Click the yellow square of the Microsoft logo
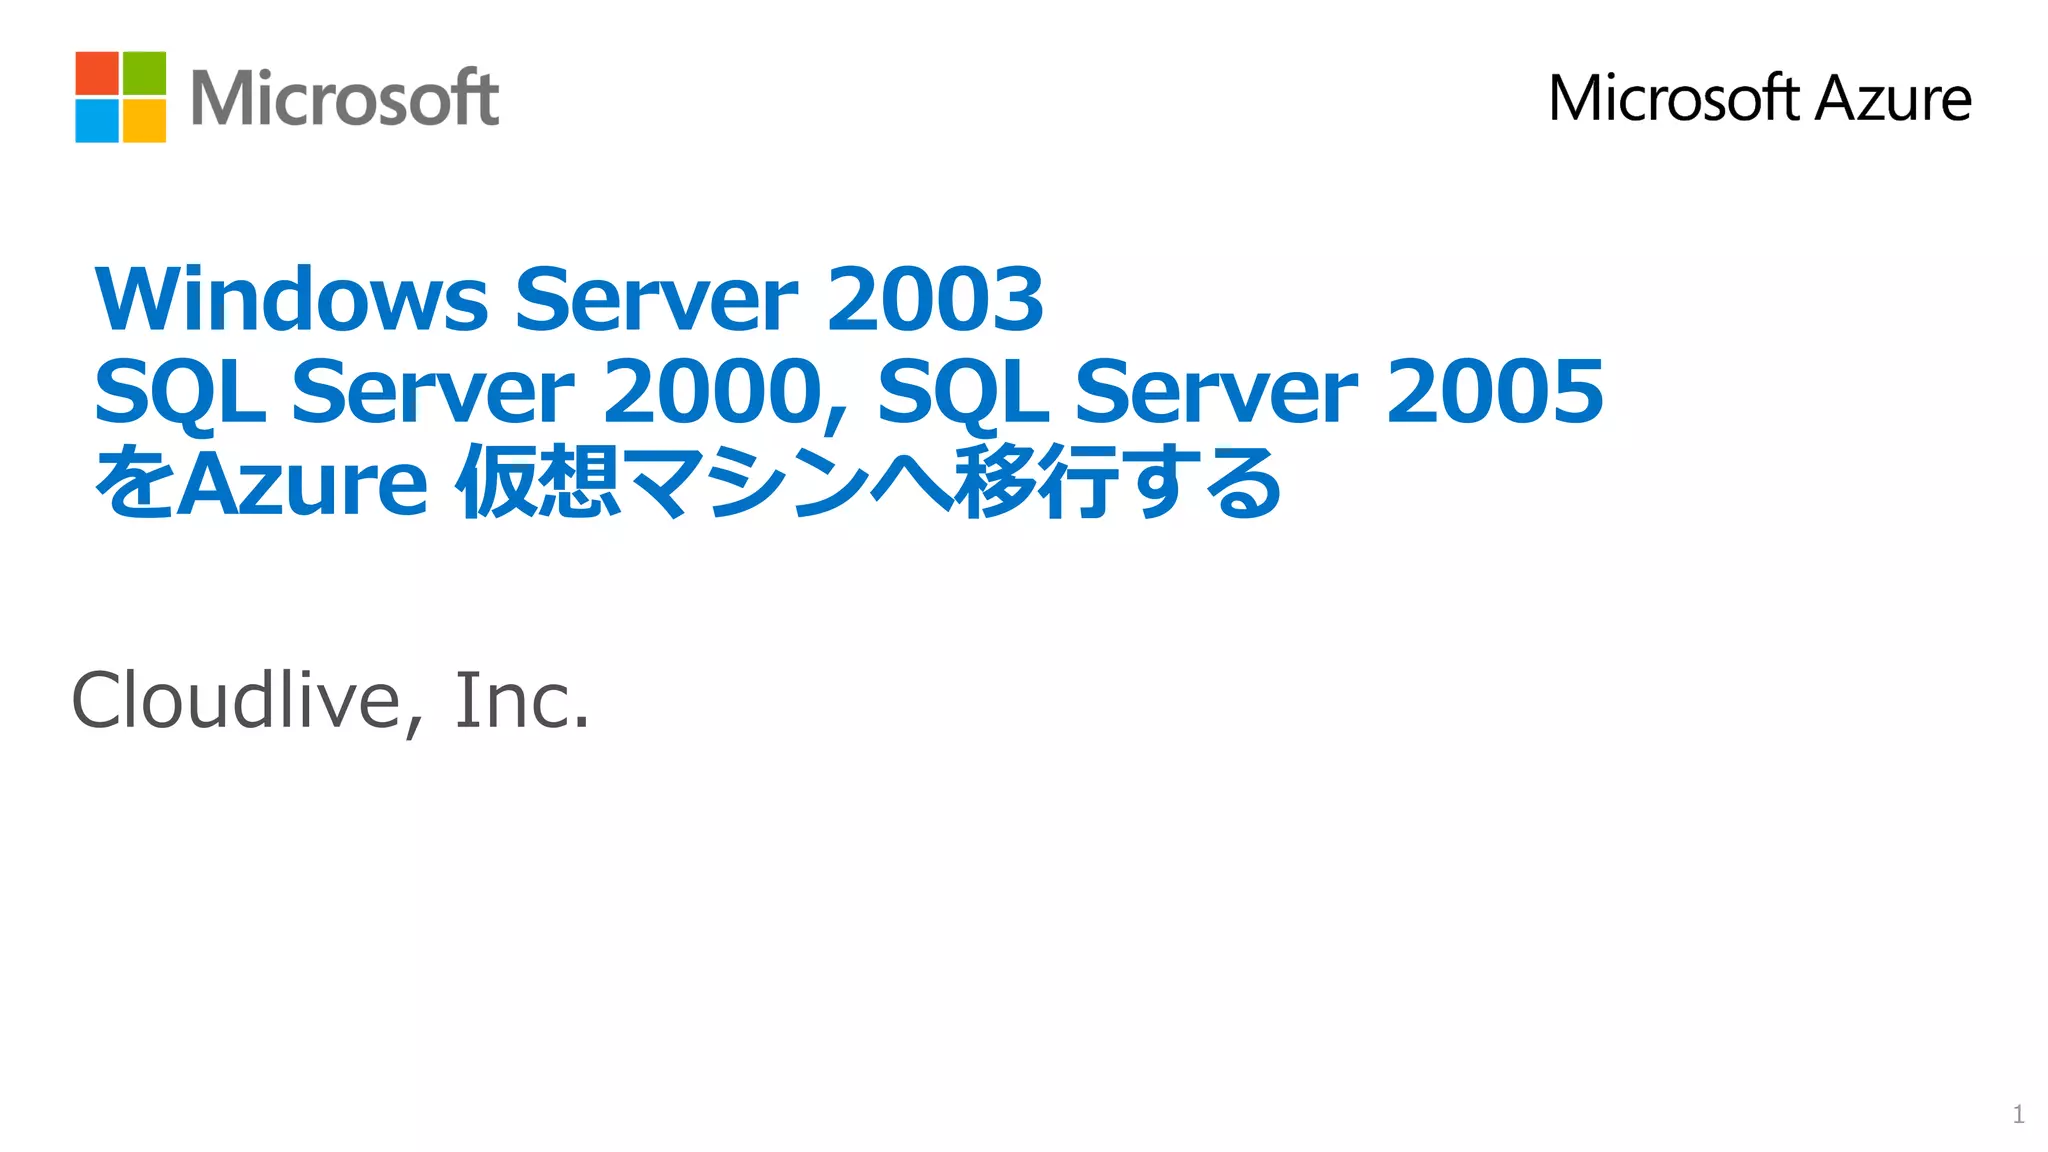The width and height of the screenshot is (2048, 1152). coord(144,121)
